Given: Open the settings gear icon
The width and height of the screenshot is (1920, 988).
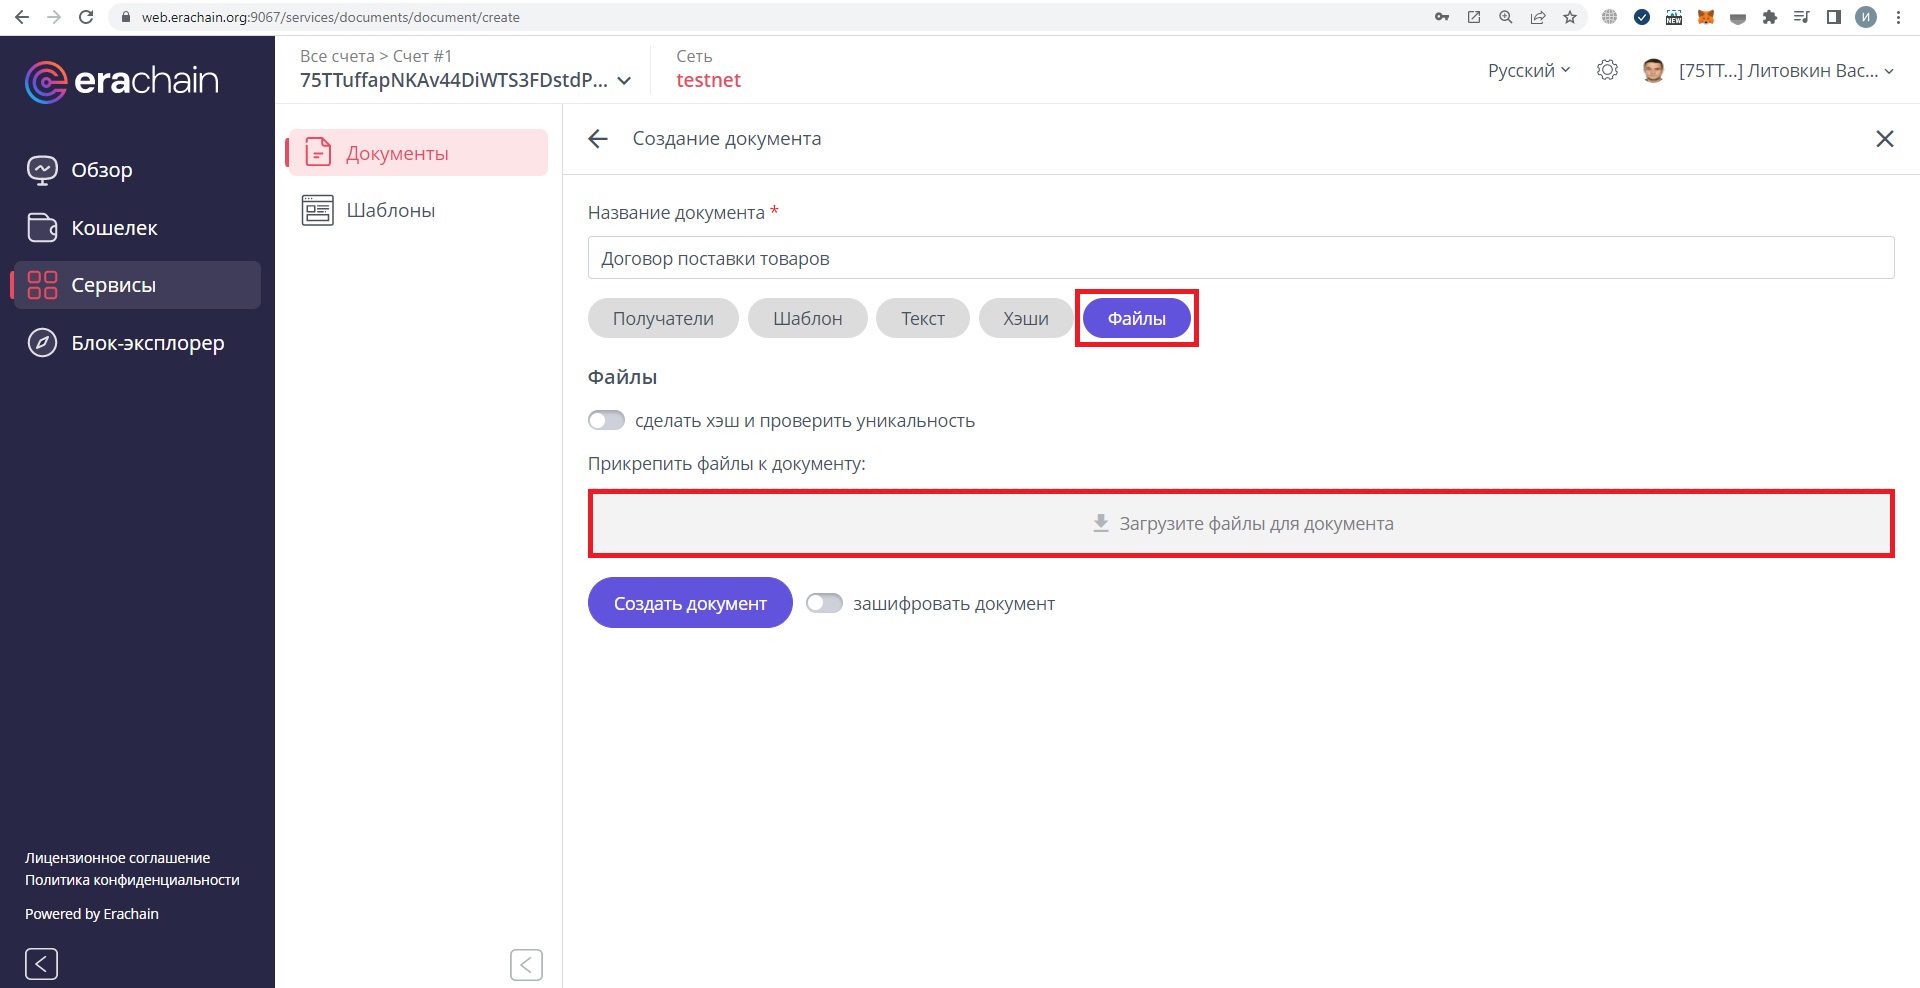Looking at the screenshot, I should click(1607, 70).
